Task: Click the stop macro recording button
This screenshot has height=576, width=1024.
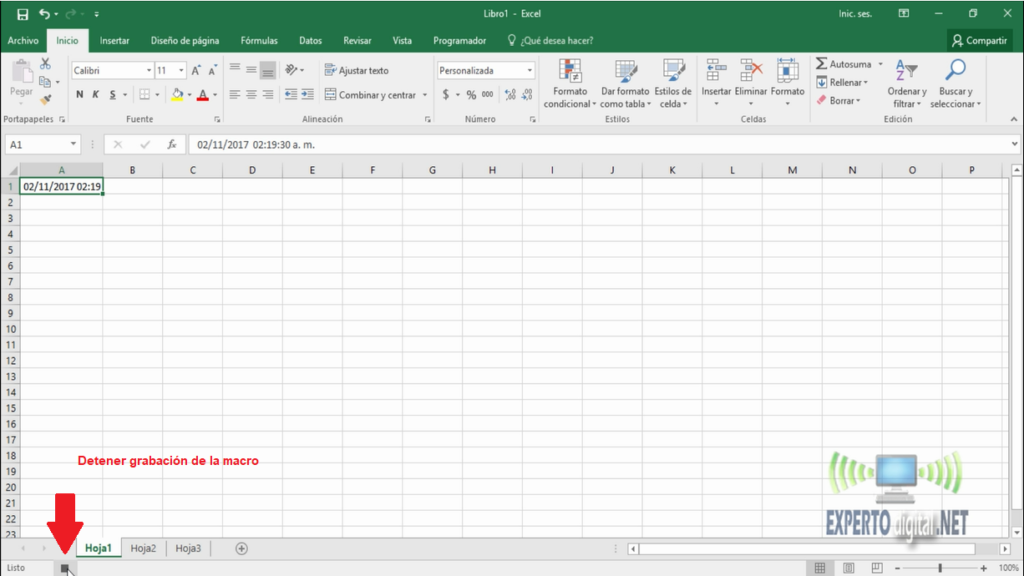Action: point(65,568)
